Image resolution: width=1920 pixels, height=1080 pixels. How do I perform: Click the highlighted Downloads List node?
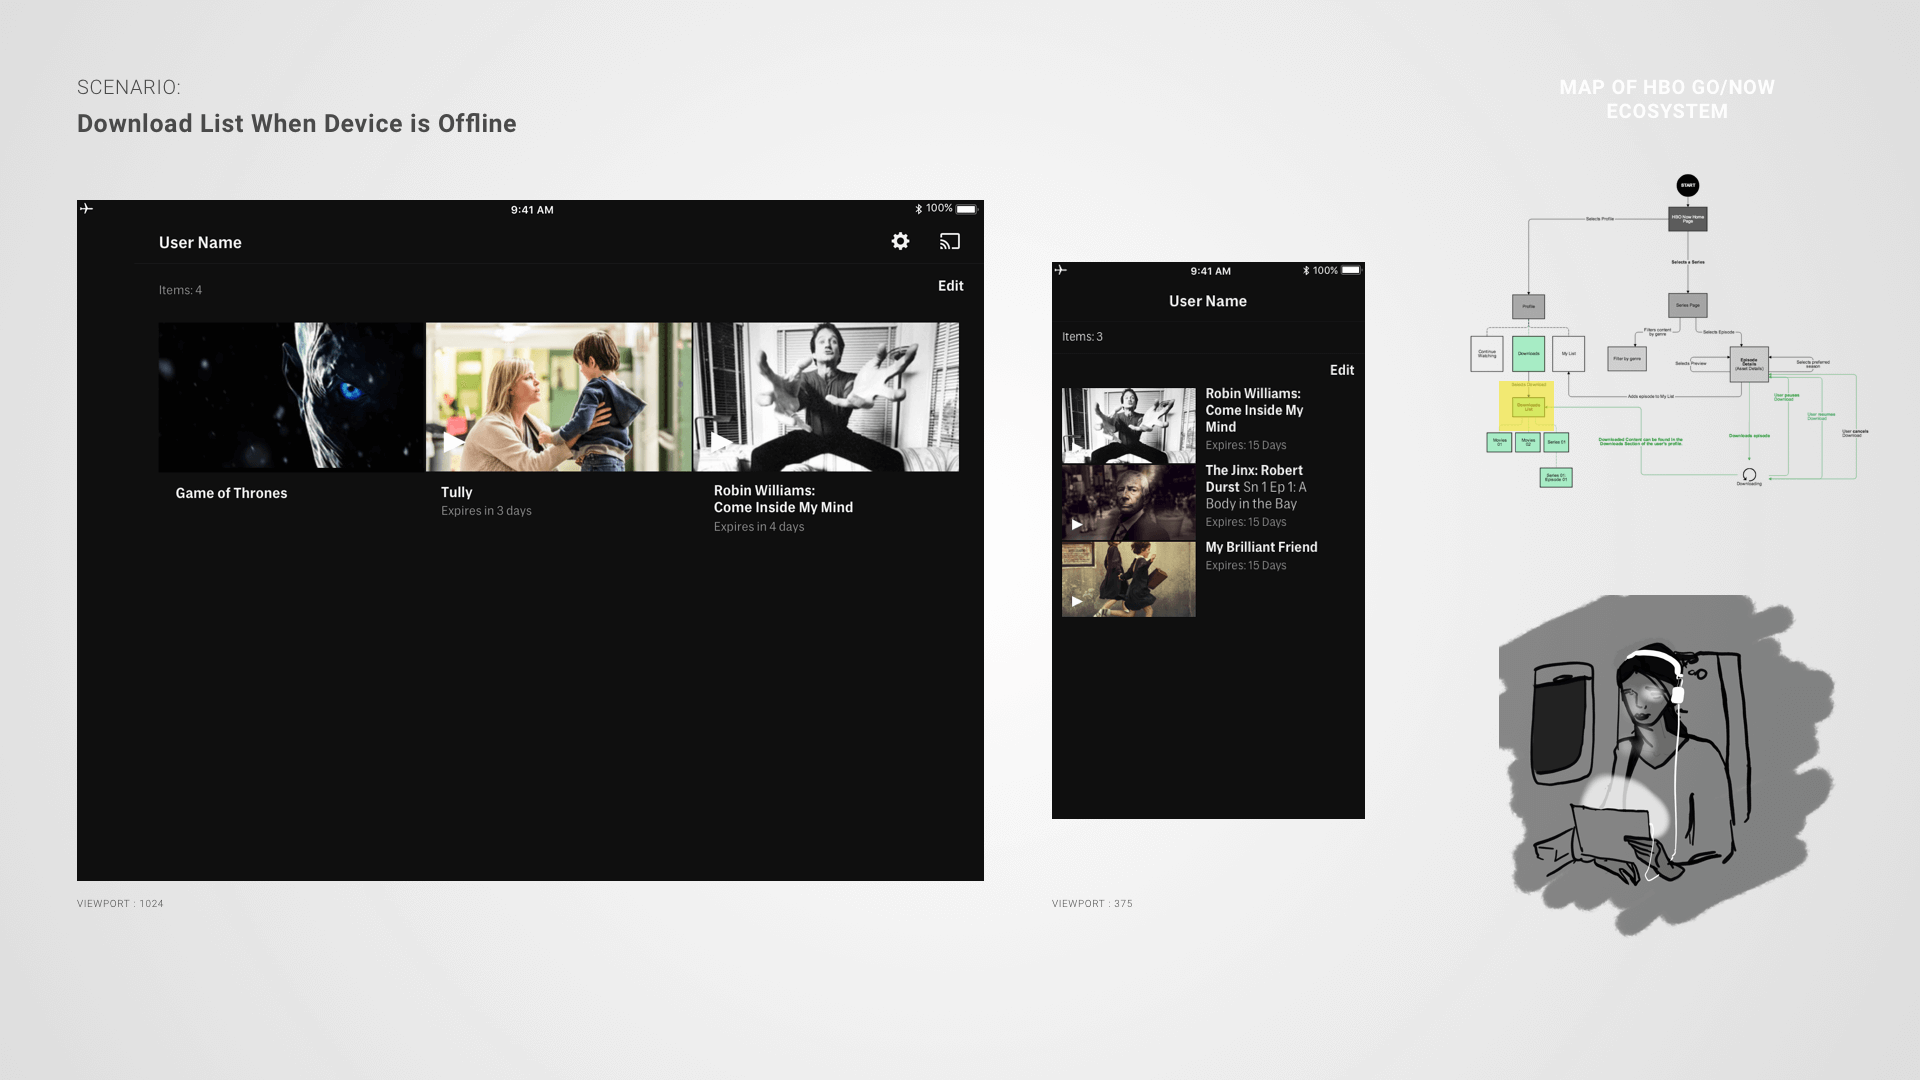pos(1528,406)
